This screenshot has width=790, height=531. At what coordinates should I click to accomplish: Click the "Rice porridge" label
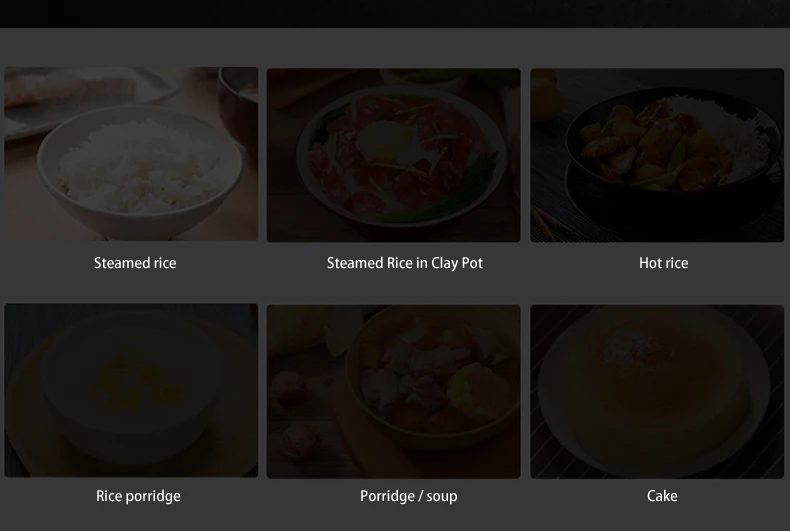(x=138, y=496)
